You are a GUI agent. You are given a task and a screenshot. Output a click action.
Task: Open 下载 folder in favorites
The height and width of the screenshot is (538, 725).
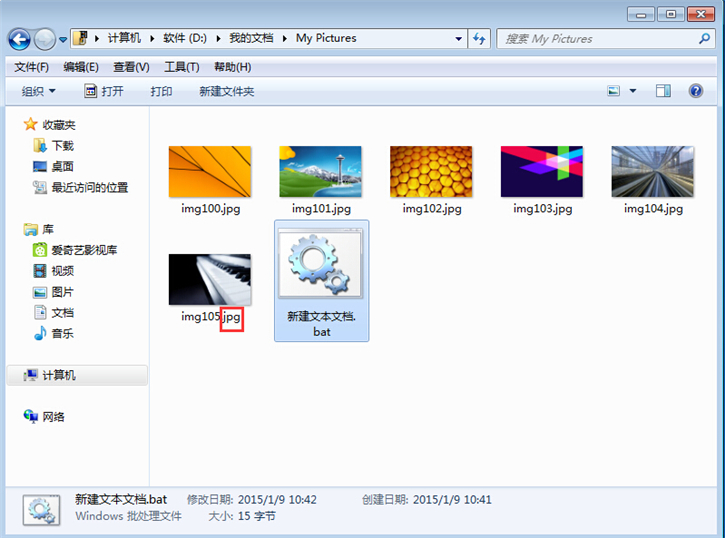click(62, 146)
